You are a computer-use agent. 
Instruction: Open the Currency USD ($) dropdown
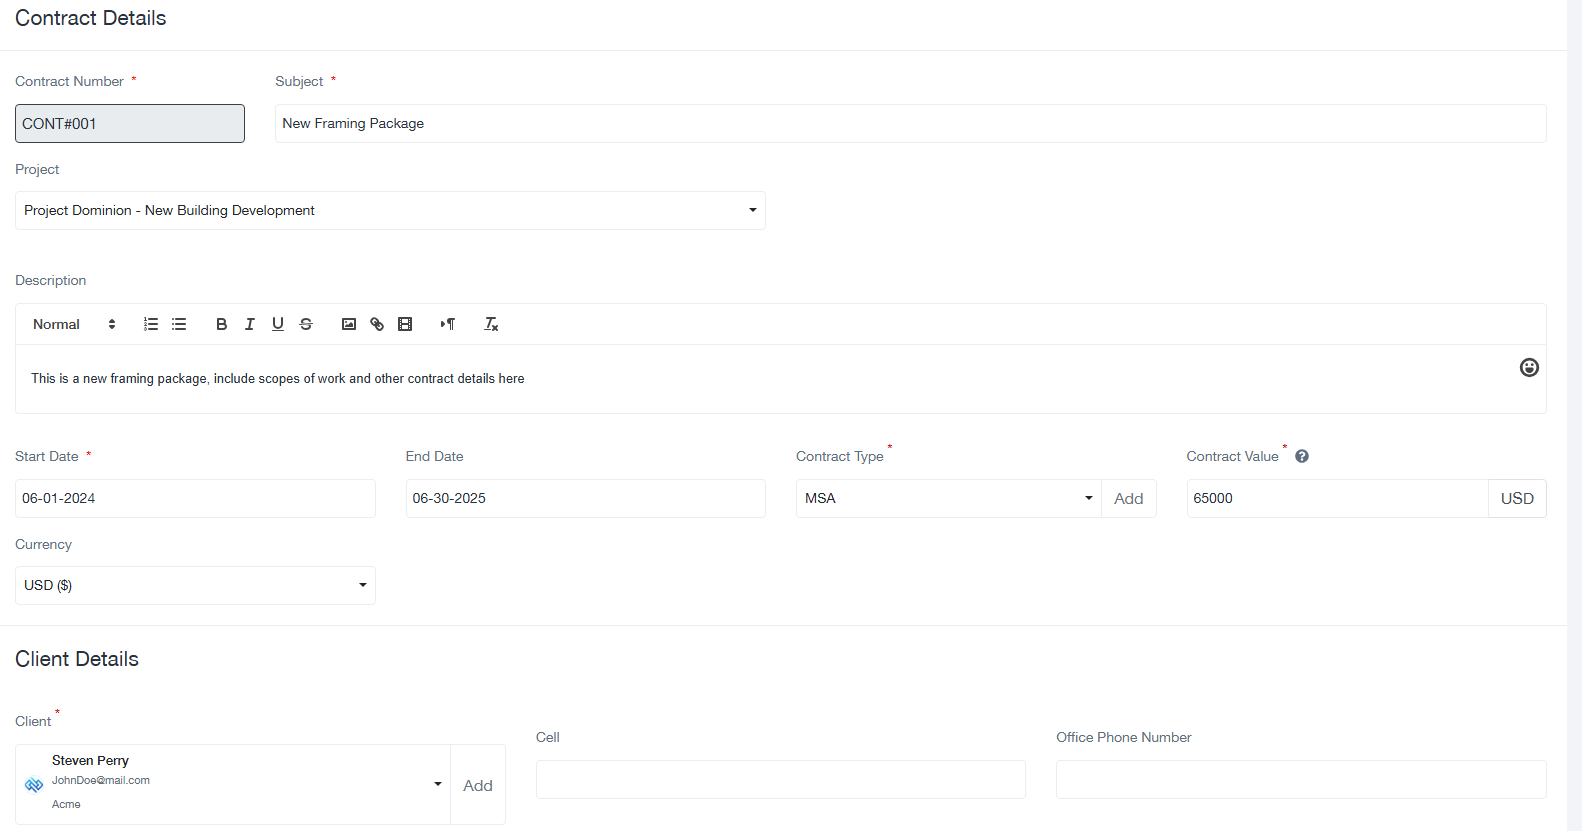click(195, 586)
